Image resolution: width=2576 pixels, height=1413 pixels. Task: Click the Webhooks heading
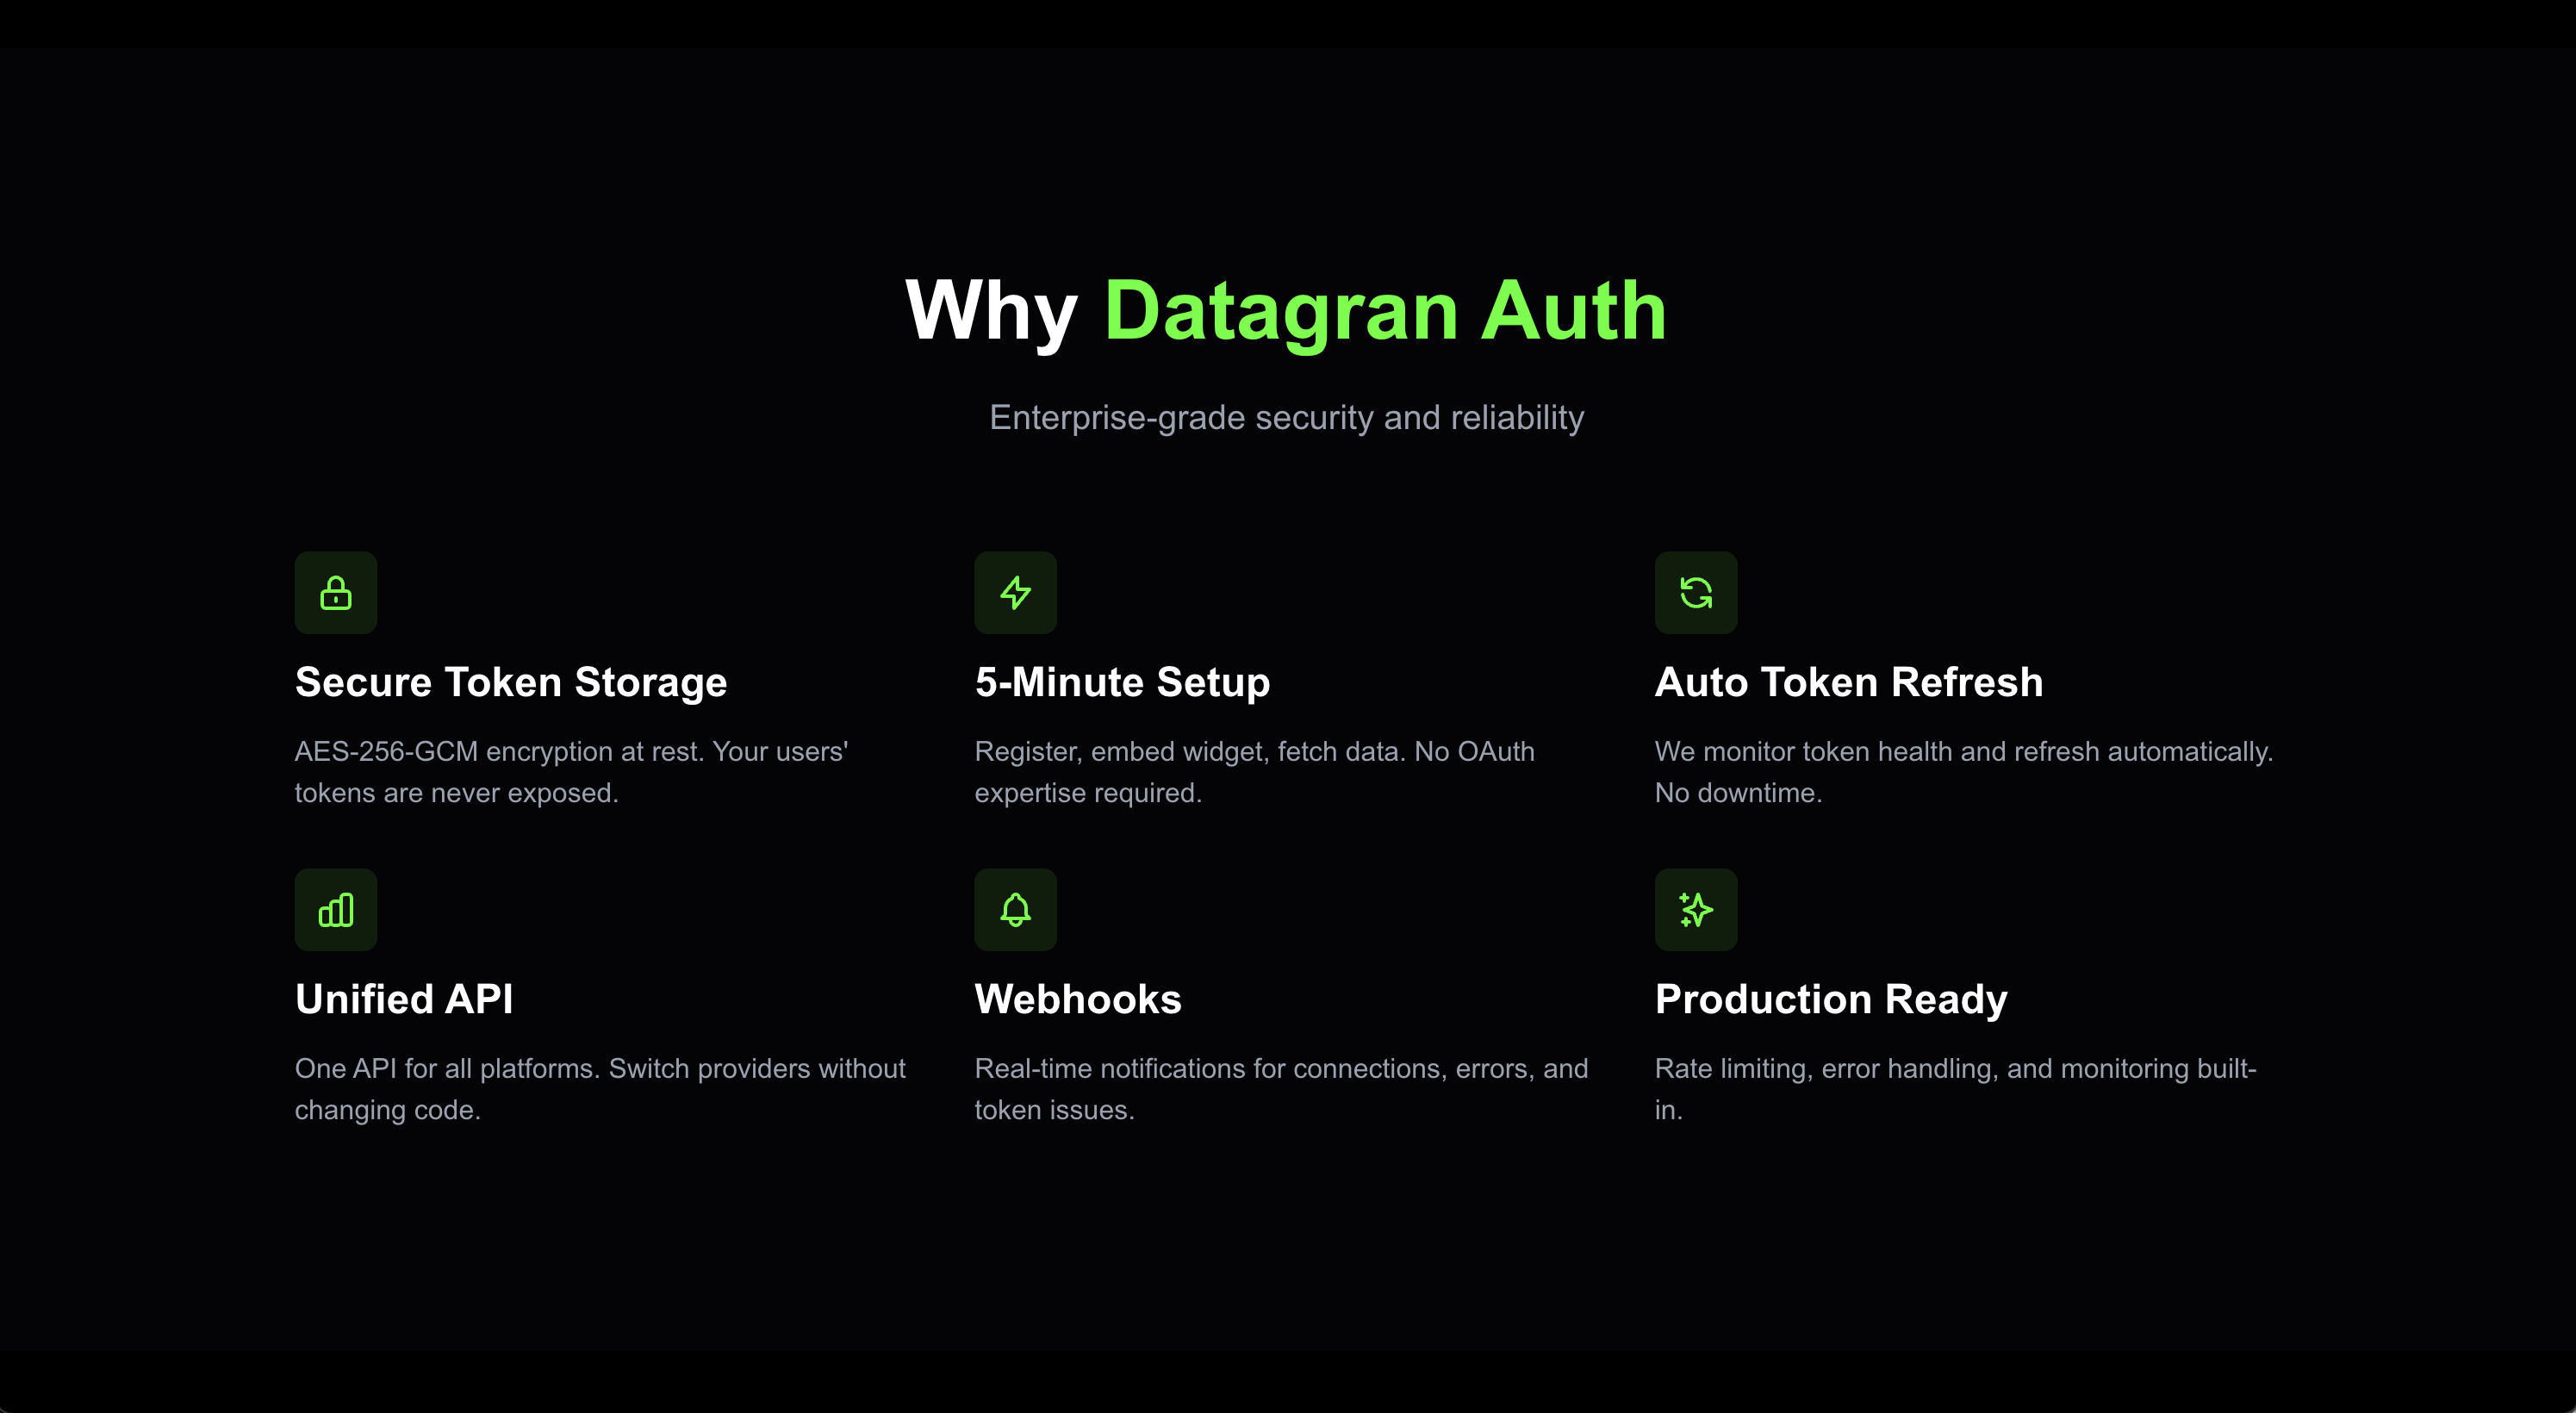point(1077,998)
